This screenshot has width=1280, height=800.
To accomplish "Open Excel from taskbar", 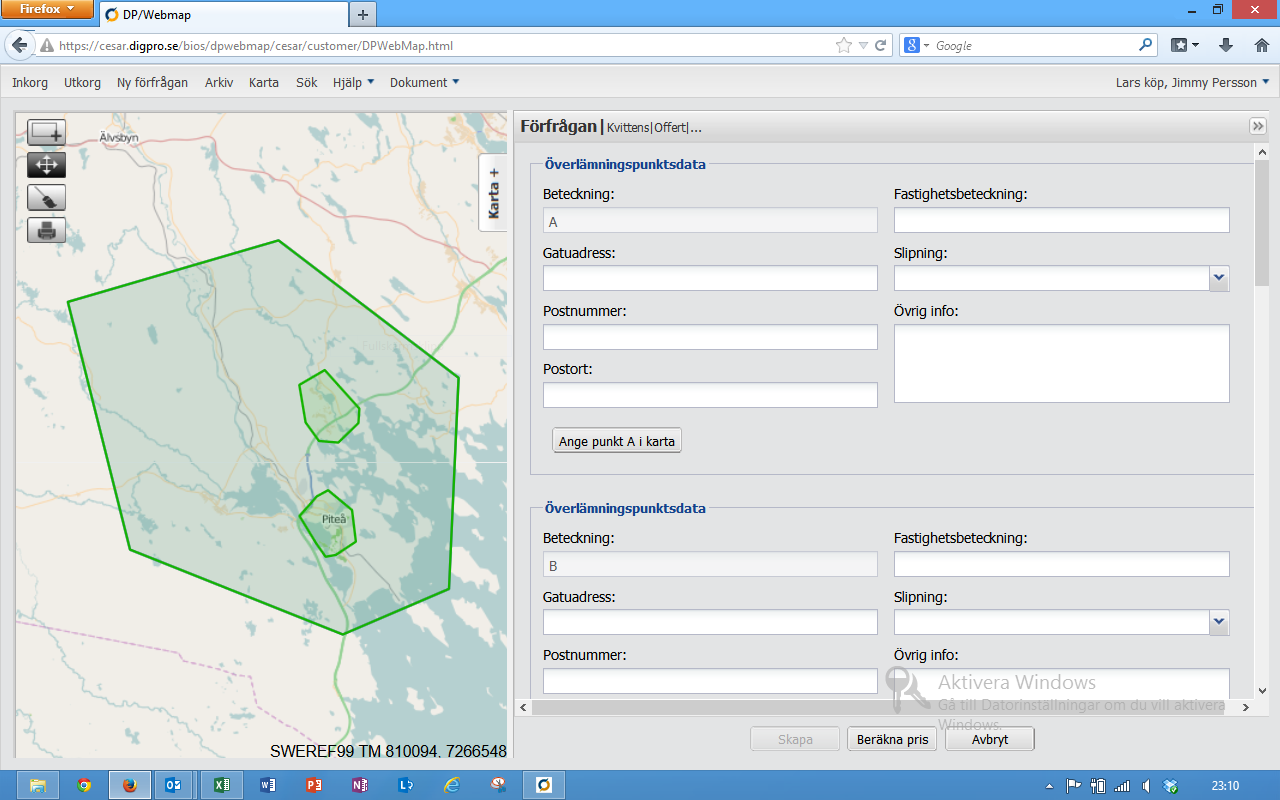I will pos(221,785).
